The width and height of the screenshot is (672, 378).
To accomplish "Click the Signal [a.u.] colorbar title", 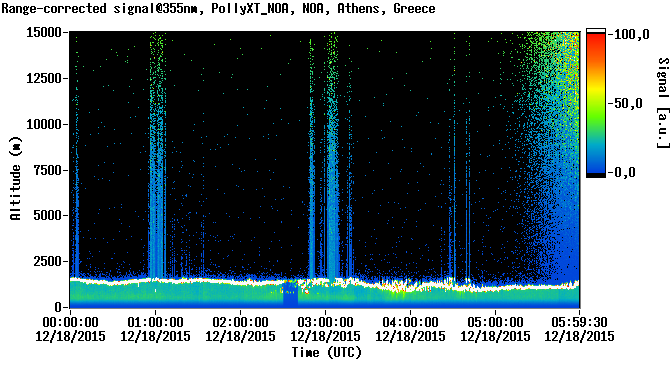I will [x=663, y=103].
